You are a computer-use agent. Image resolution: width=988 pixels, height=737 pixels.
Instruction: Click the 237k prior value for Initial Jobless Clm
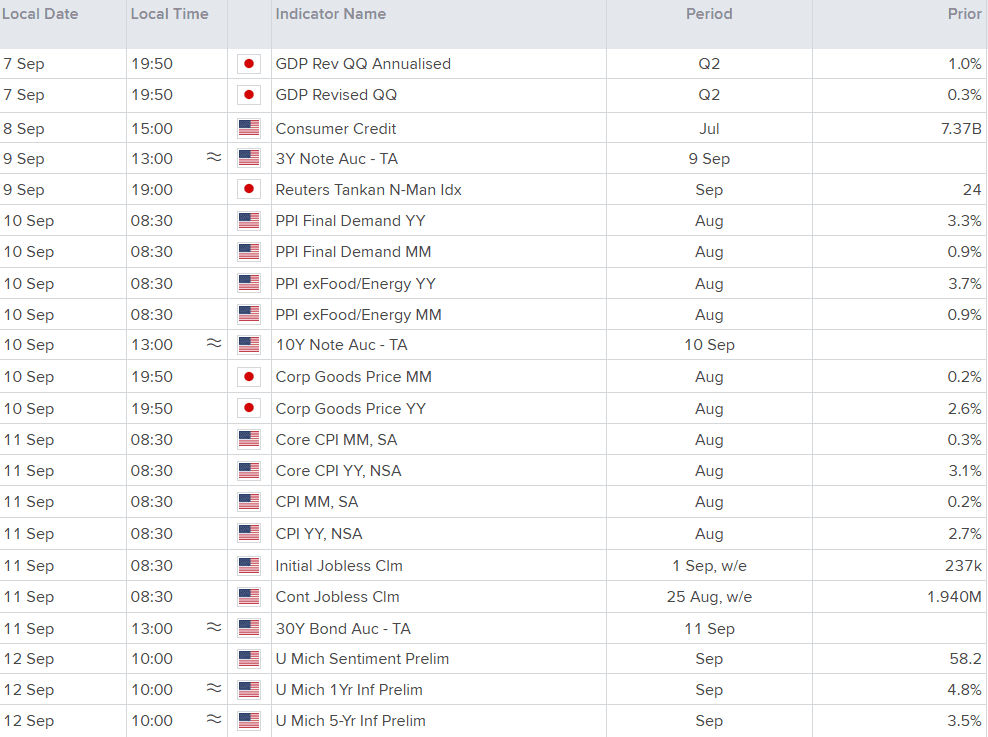[x=963, y=566]
